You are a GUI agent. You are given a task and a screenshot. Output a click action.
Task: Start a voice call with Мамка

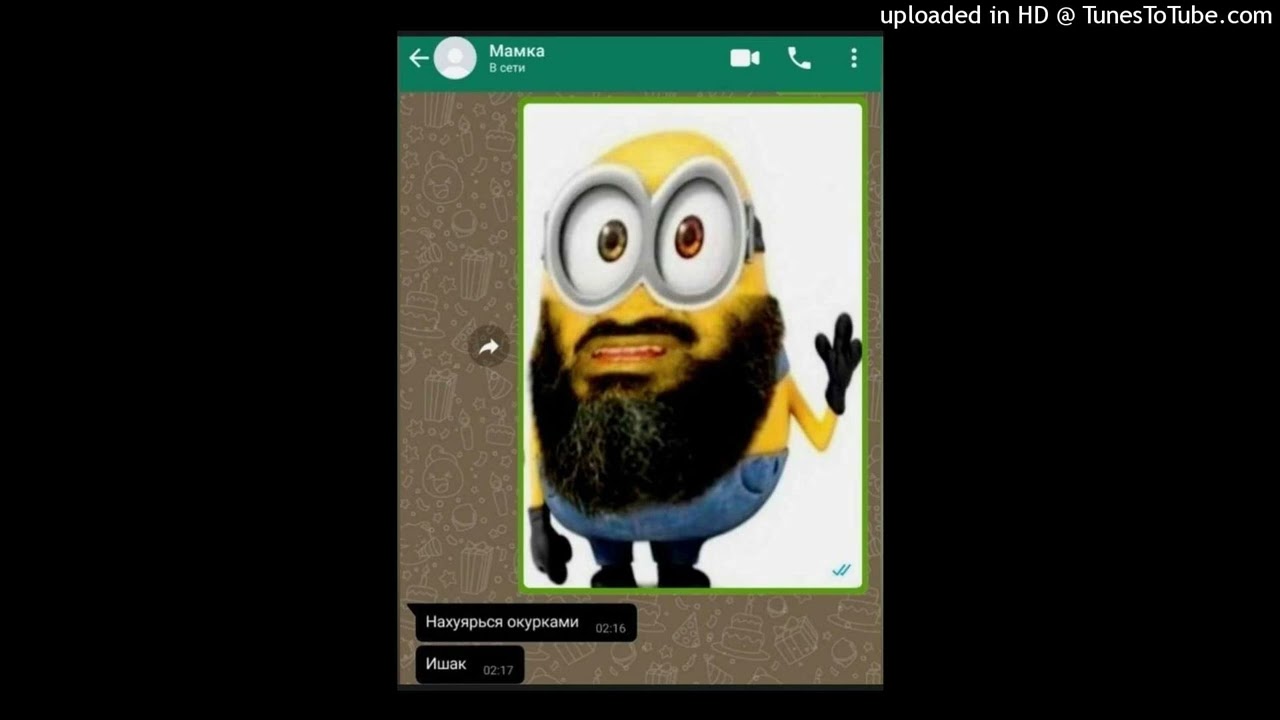799,58
